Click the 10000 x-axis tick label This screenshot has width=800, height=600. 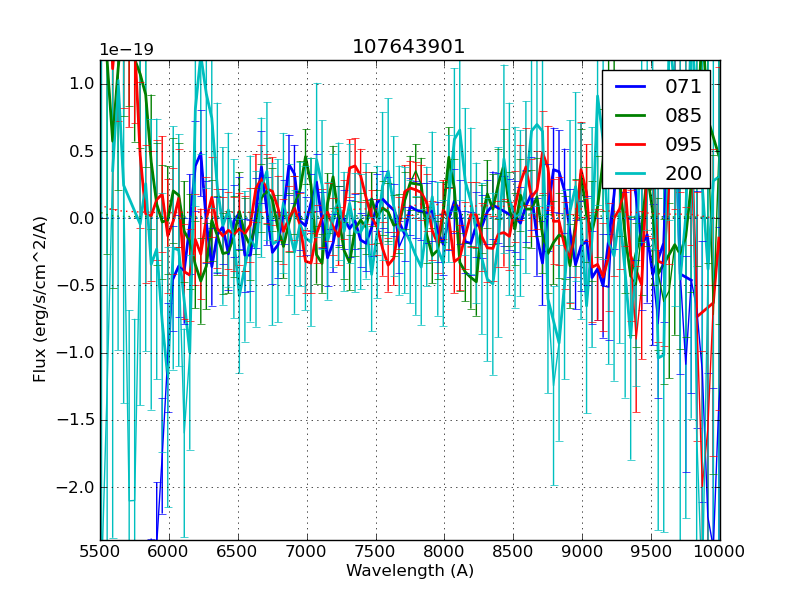[719, 551]
